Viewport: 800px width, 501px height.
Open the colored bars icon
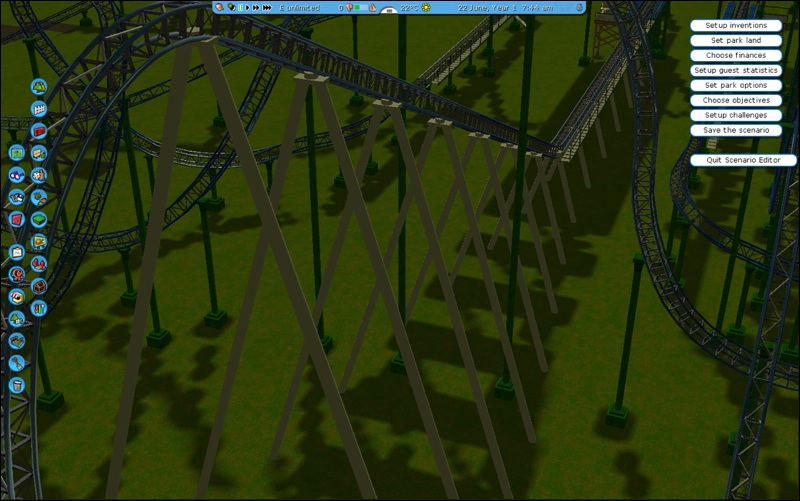click(39, 308)
